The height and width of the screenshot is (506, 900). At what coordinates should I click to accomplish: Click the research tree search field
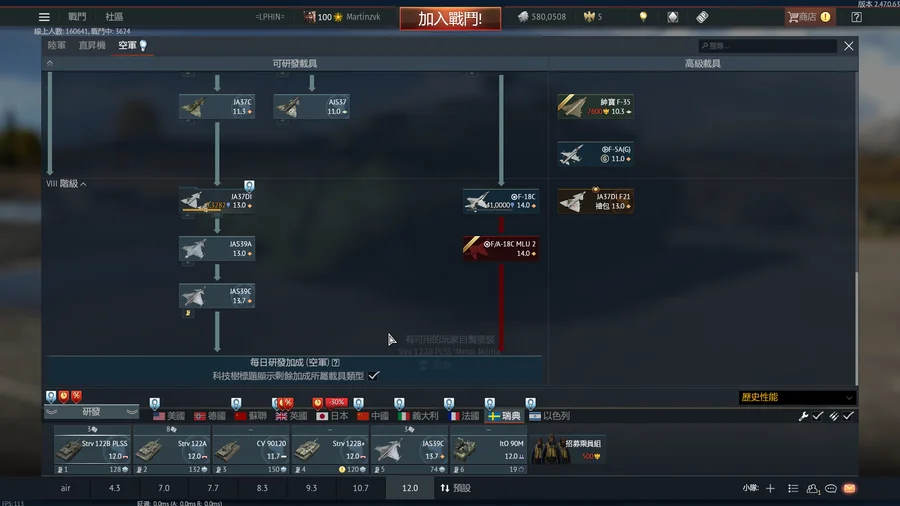coord(767,46)
